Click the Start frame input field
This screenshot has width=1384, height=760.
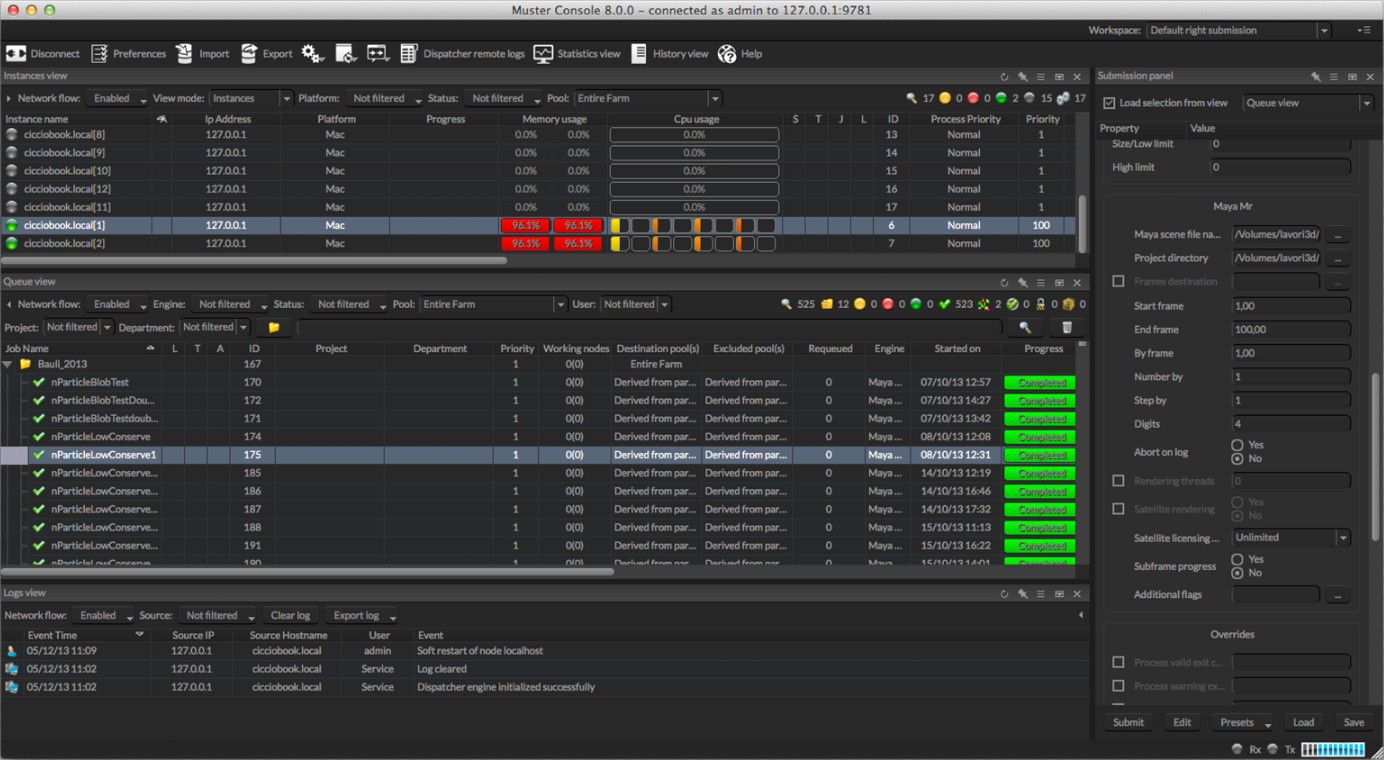pyautogui.click(x=1290, y=306)
